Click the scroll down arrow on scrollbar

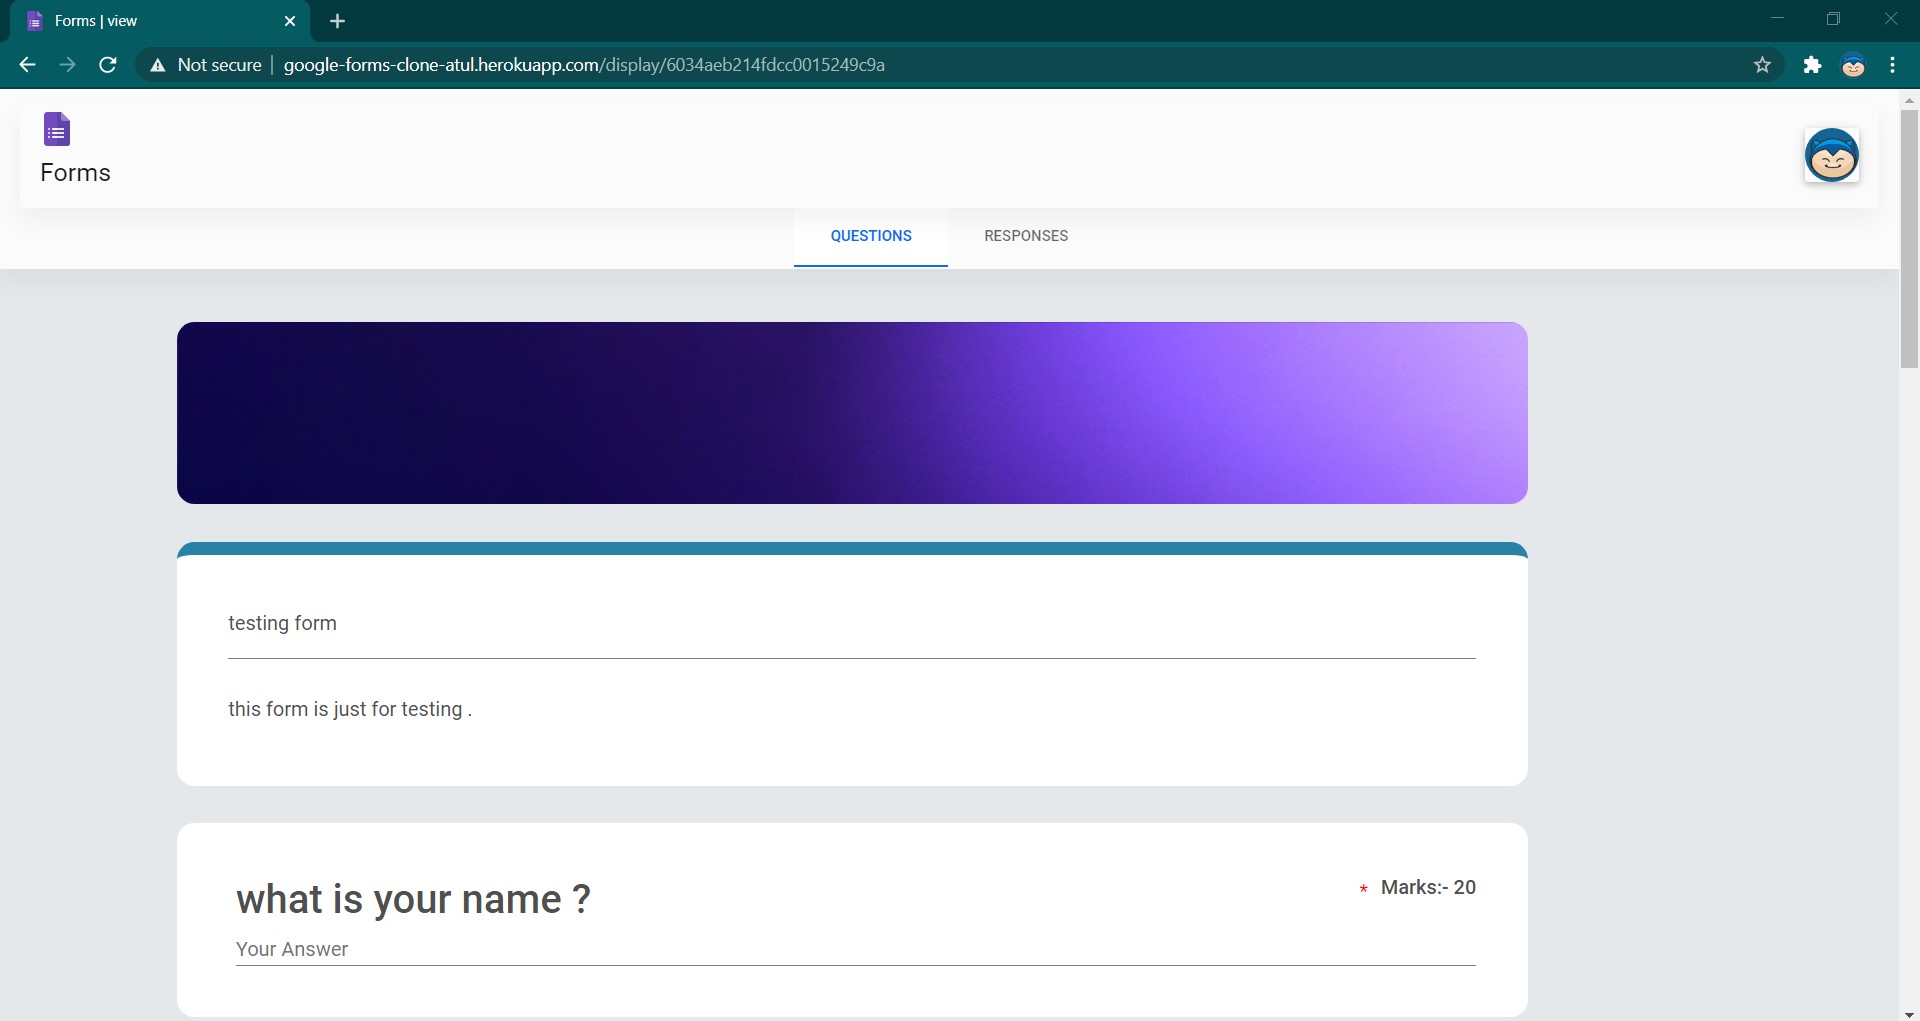(x=1909, y=1014)
